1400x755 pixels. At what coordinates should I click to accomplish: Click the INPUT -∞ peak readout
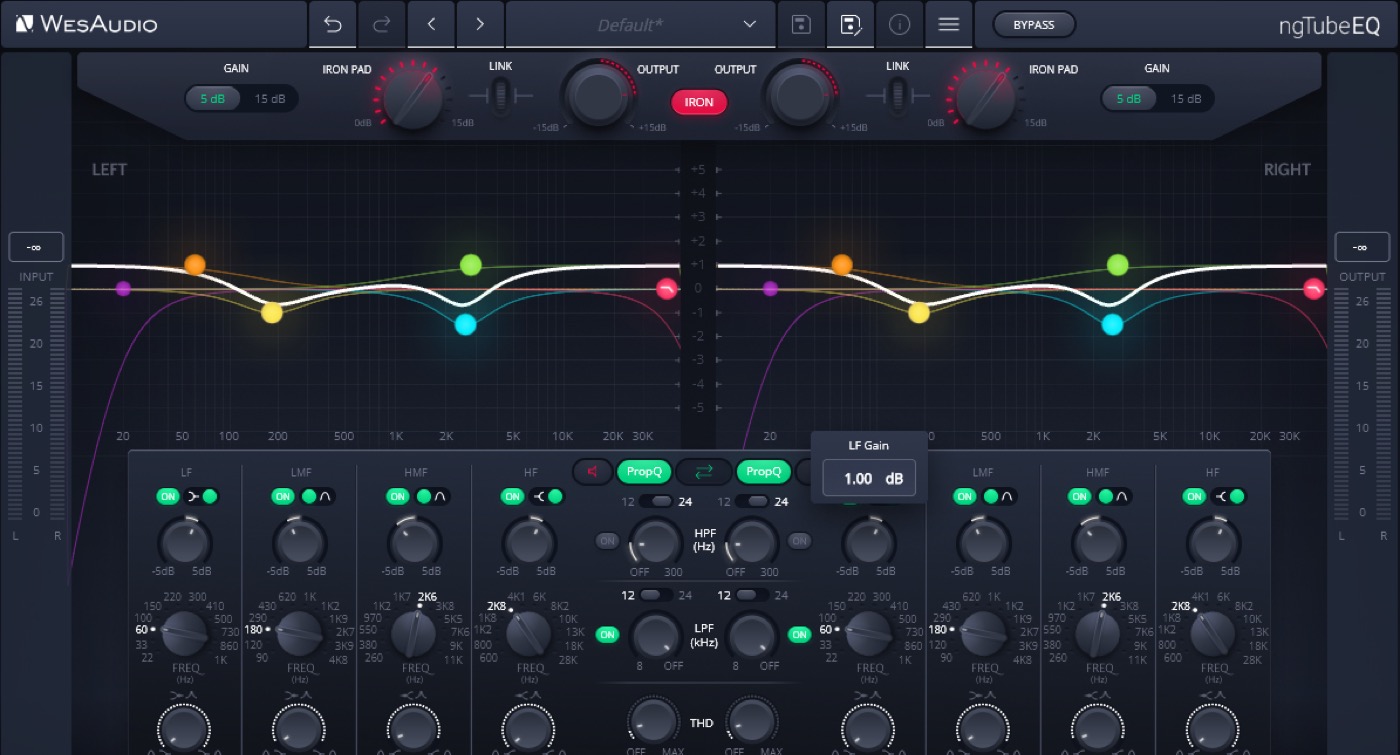click(x=36, y=247)
